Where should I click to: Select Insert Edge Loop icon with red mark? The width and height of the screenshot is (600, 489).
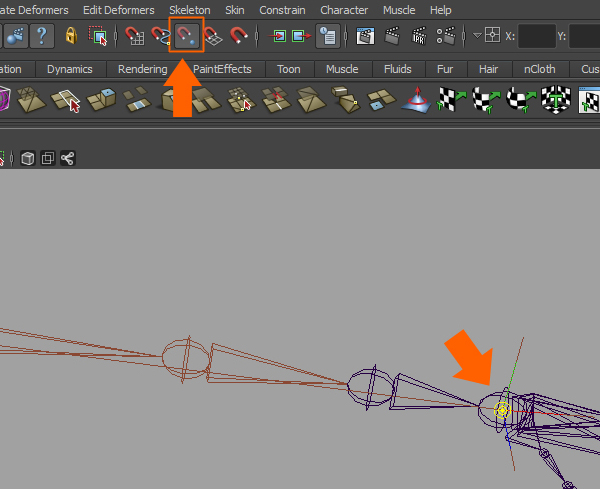pyautogui.click(x=276, y=99)
